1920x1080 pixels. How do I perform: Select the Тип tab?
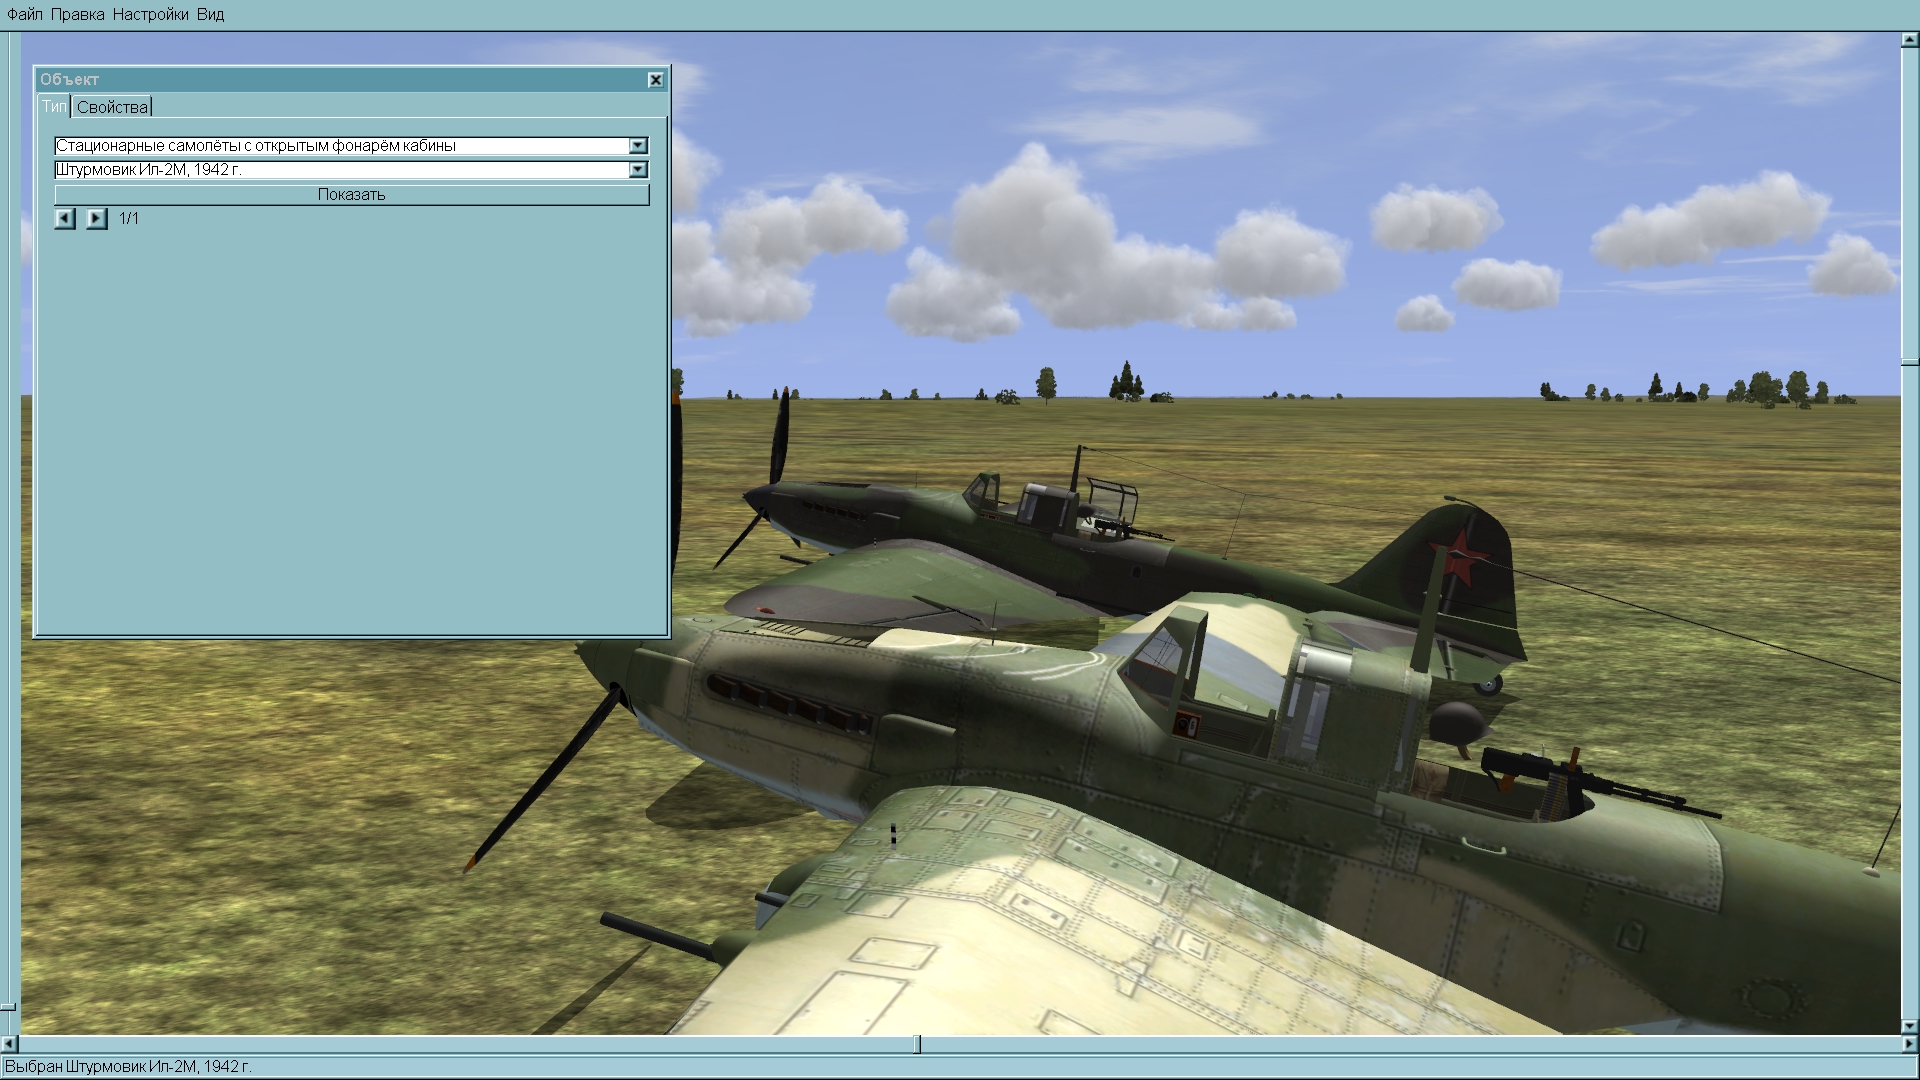pos(54,107)
